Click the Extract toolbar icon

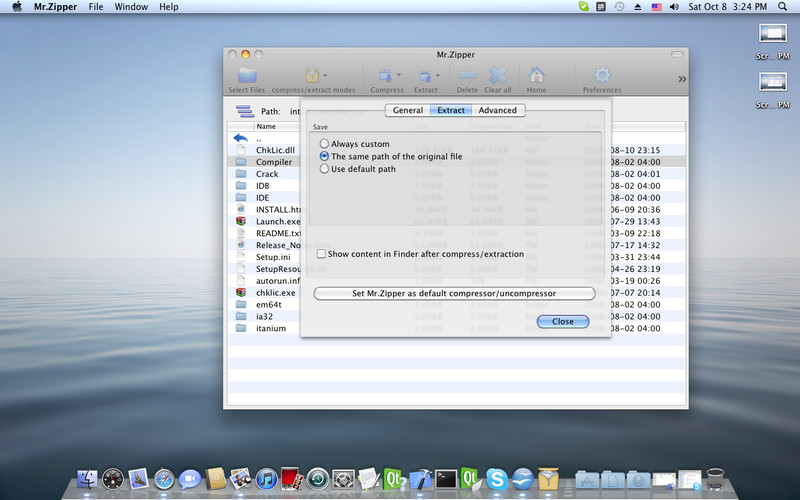coord(424,76)
